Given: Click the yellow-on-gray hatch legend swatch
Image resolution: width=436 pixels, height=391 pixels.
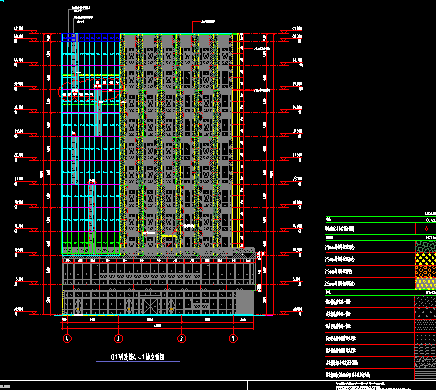Looking at the screenshot, I should pos(425,283).
